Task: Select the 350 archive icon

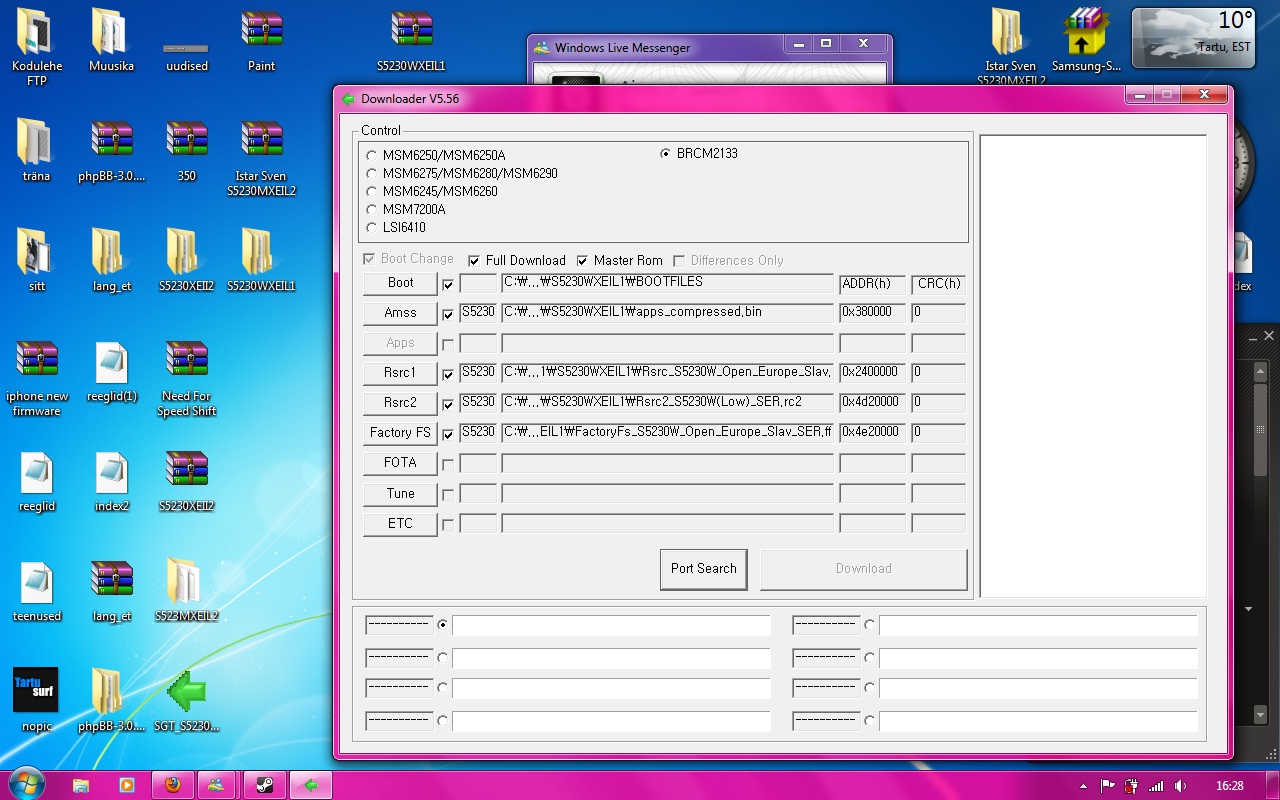Action: [186, 150]
